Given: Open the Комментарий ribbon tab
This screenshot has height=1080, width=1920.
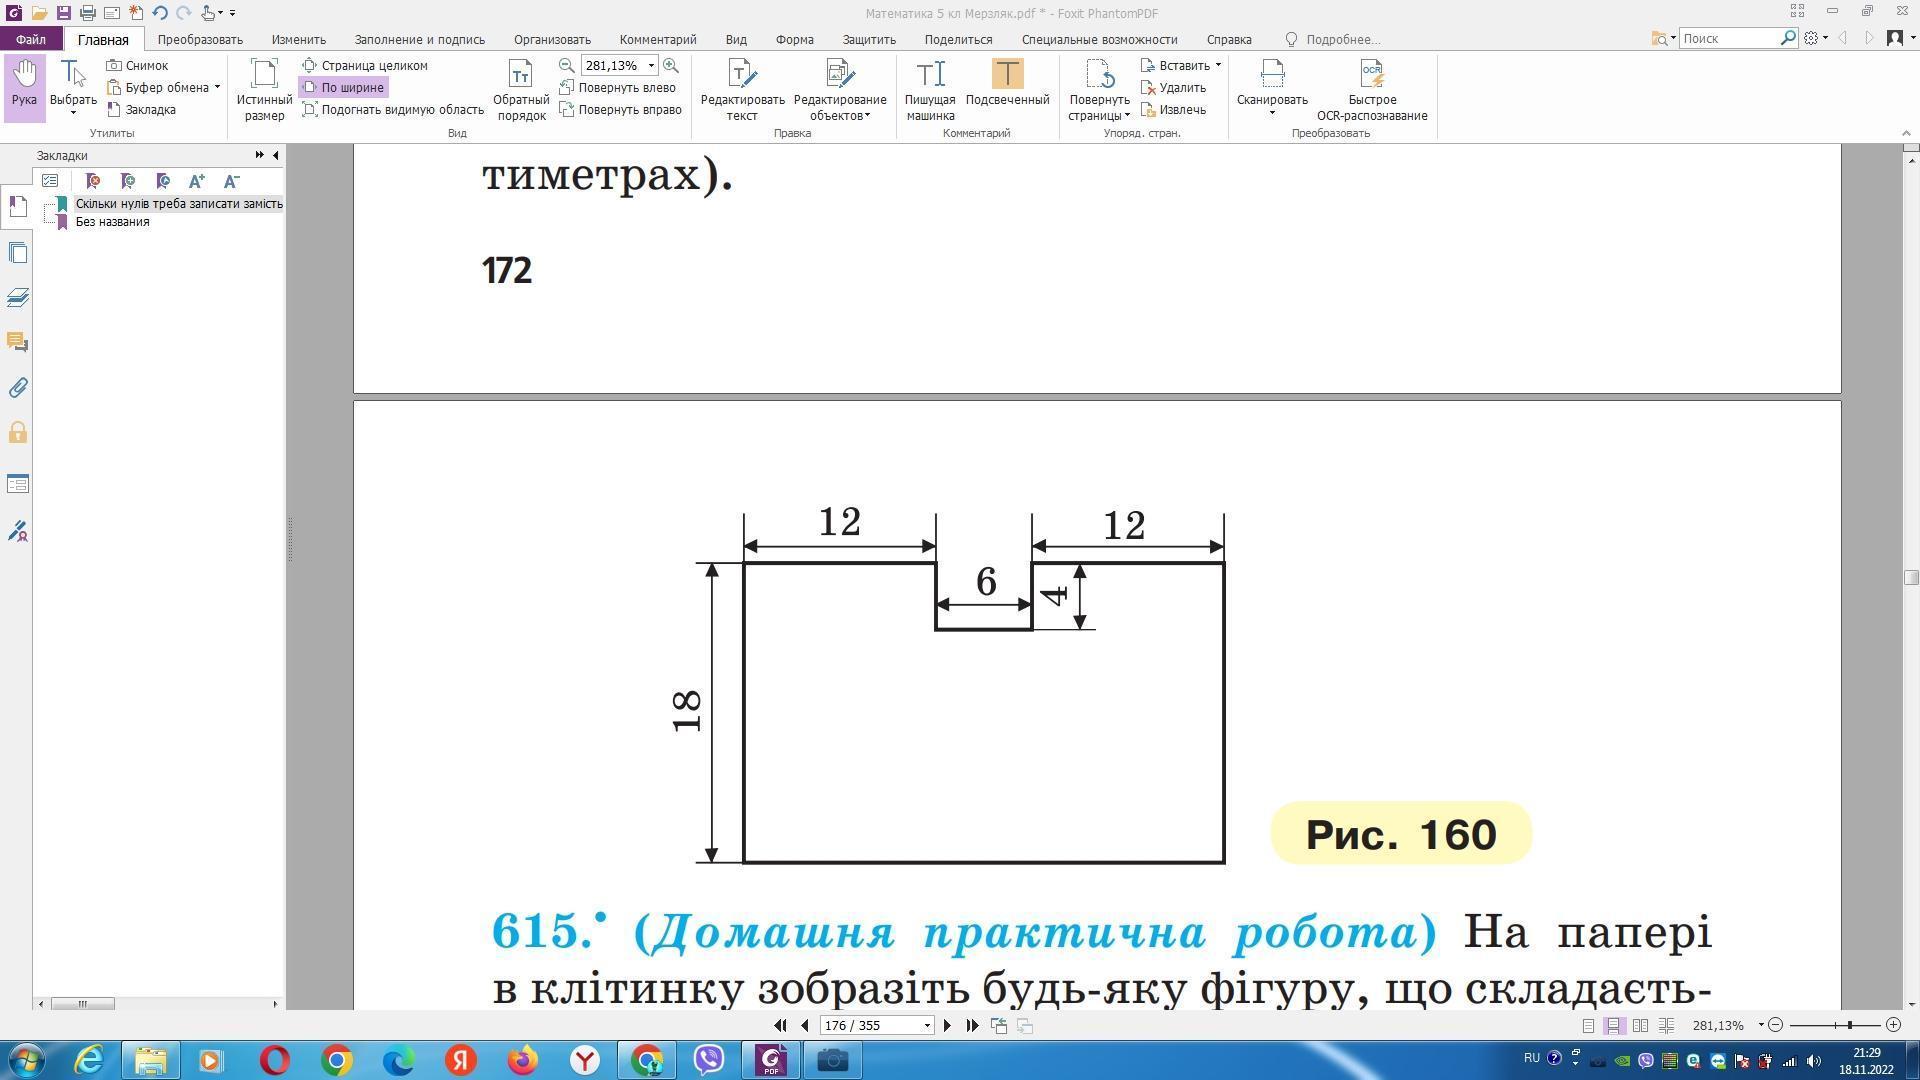Looking at the screenshot, I should (657, 39).
